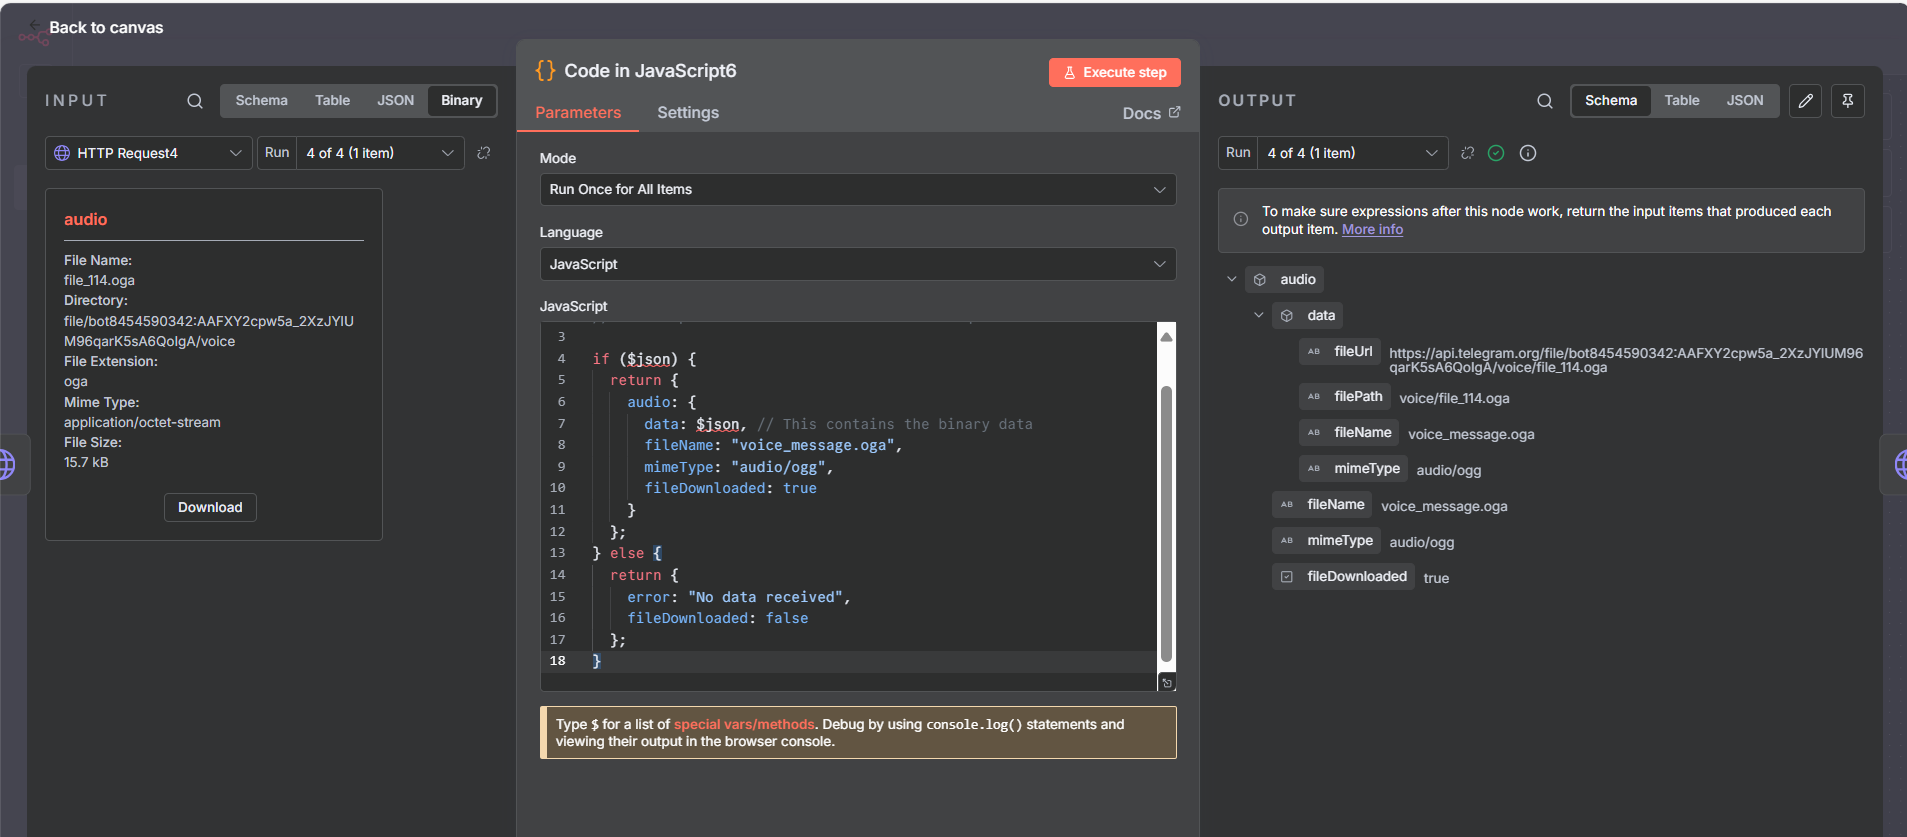This screenshot has height=837, width=1907.
Task: Switch input view to Table
Action: [x=332, y=101]
